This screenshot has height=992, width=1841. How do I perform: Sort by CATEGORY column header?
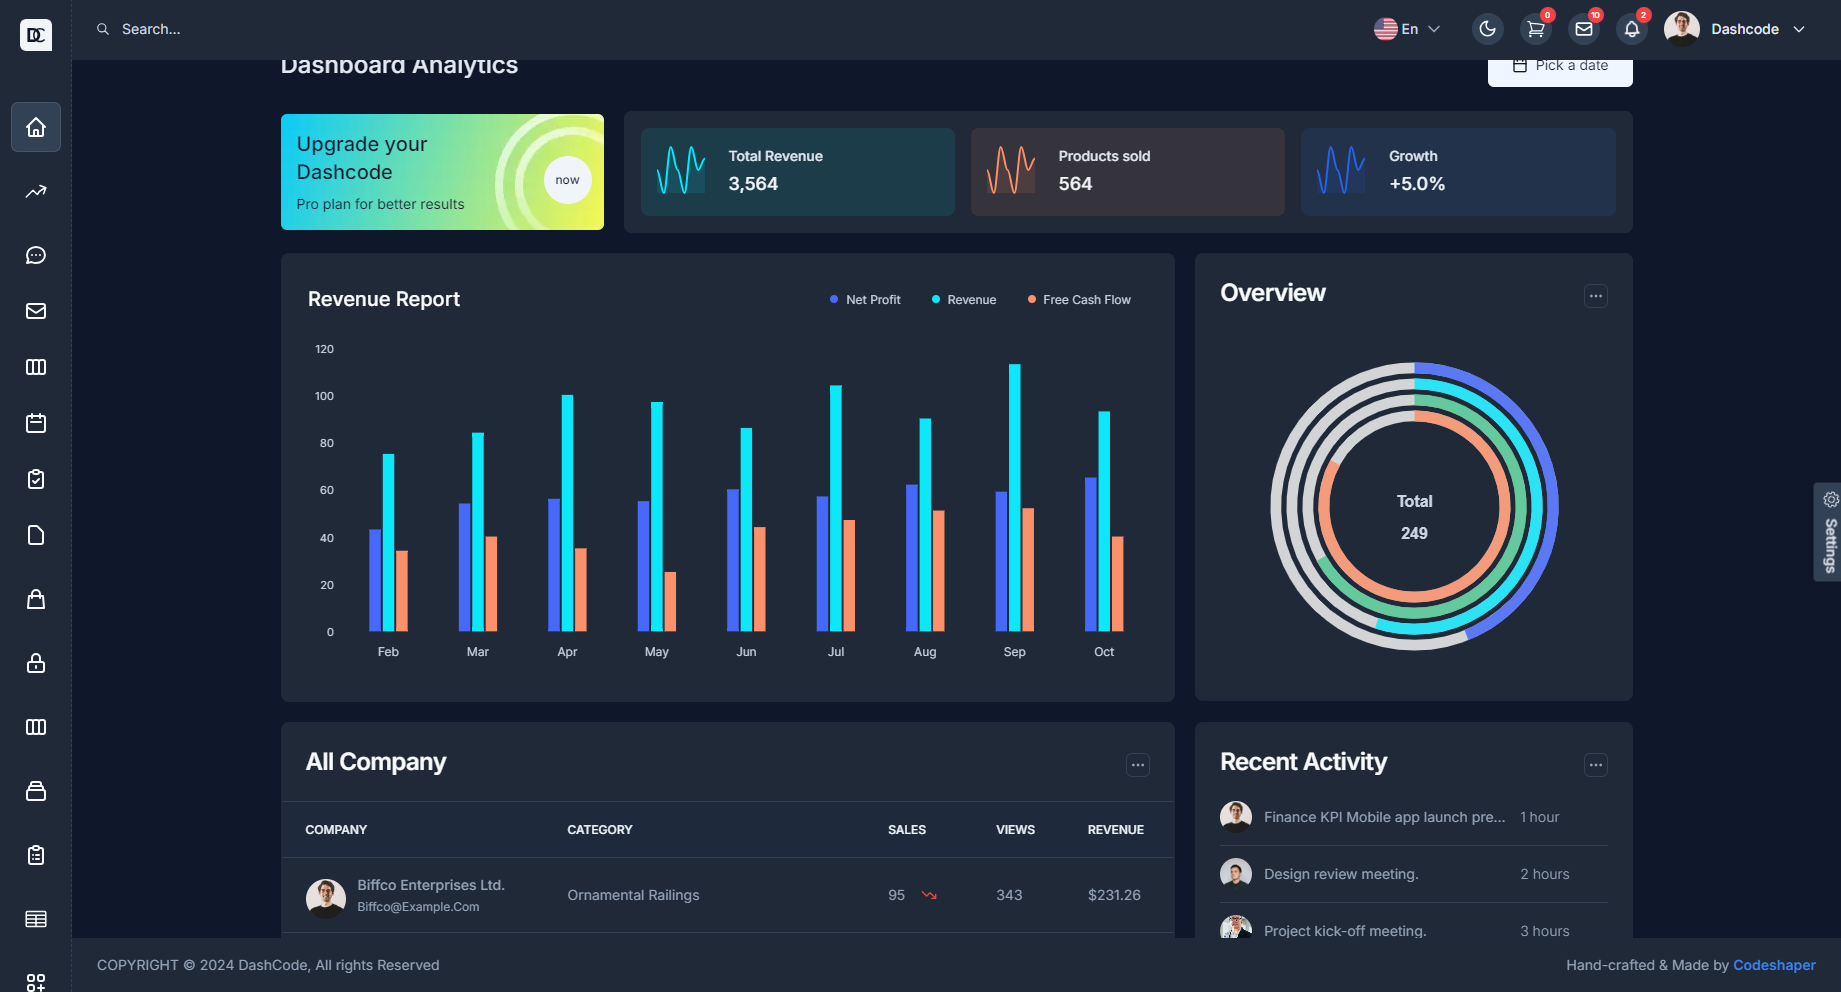click(x=600, y=830)
